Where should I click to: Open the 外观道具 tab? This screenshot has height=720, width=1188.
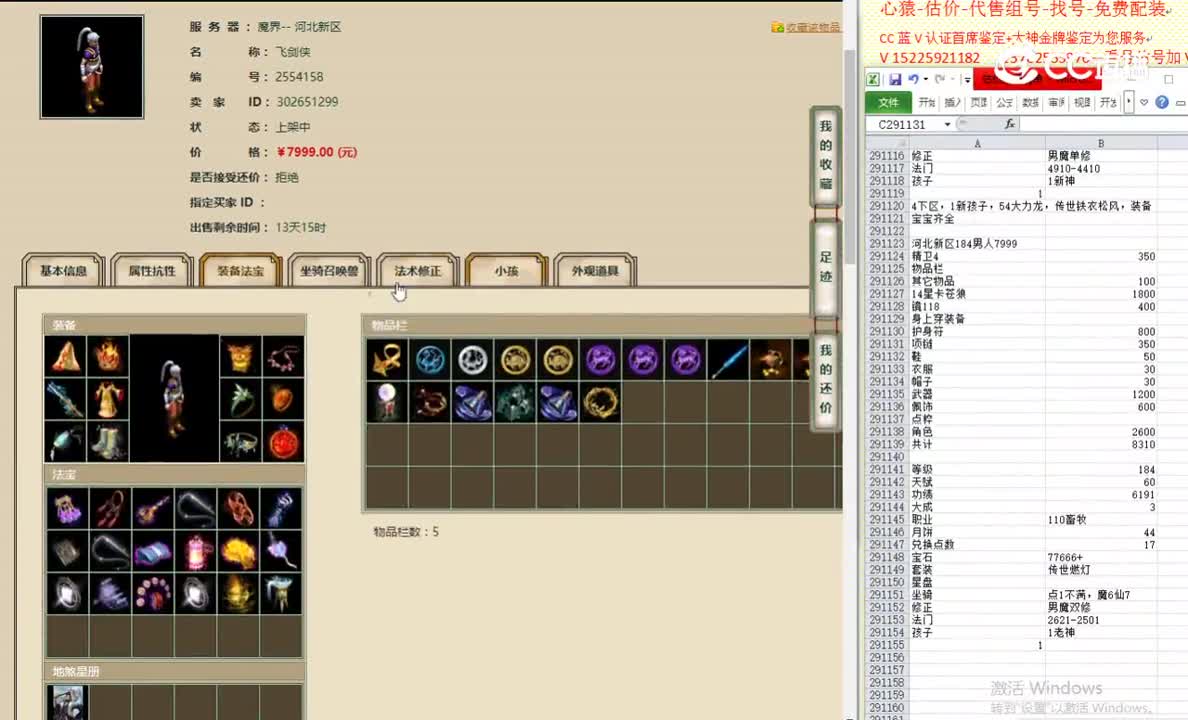(x=595, y=270)
